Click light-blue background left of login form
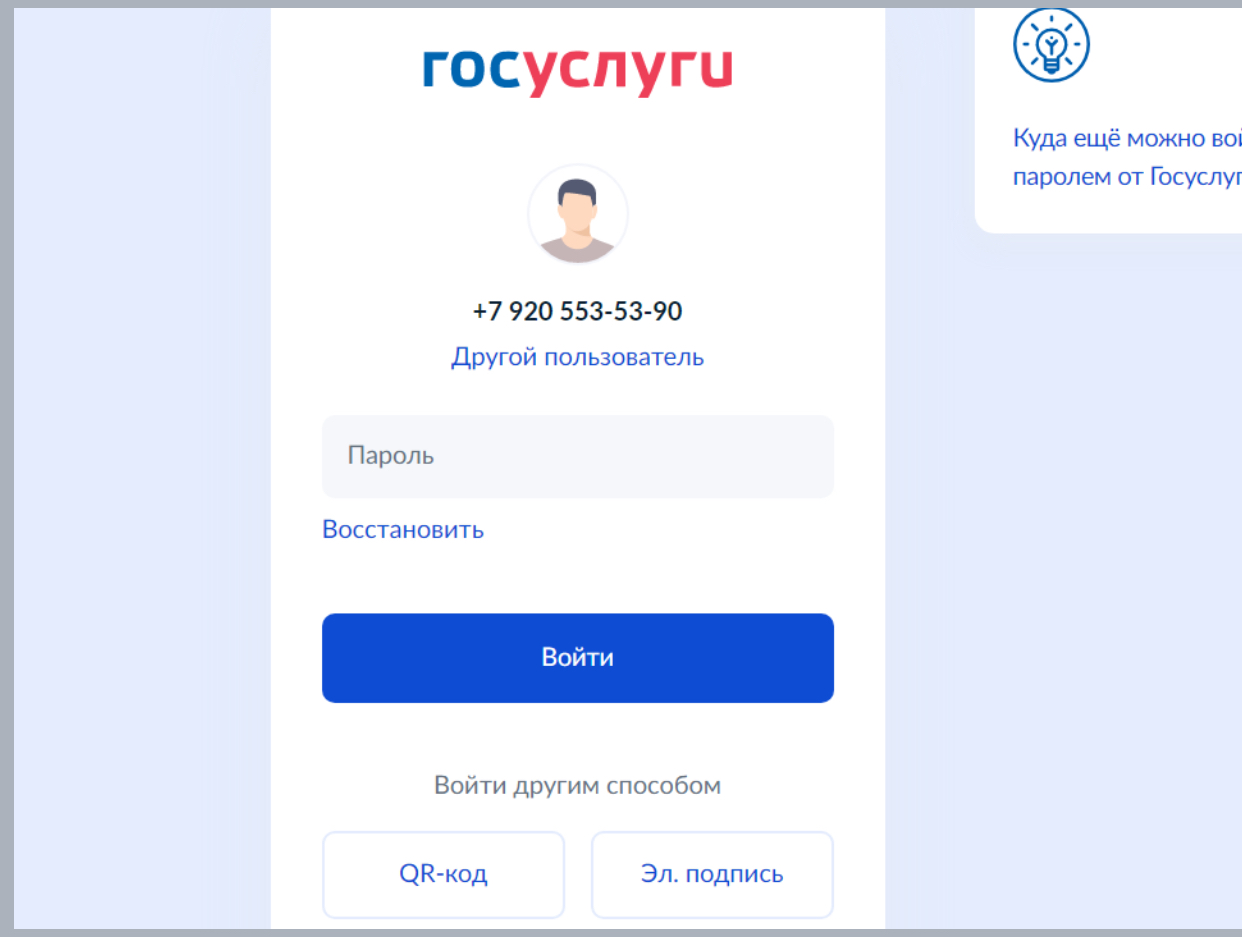 pyautogui.click(x=140, y=468)
